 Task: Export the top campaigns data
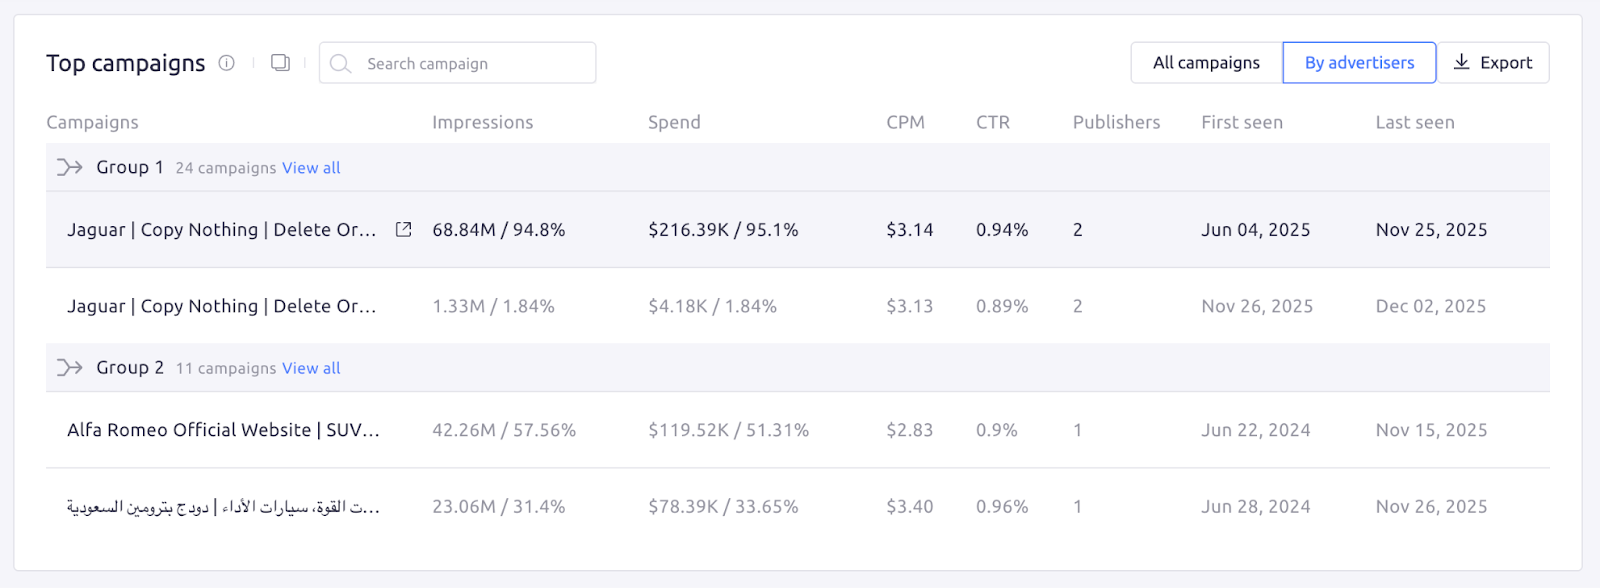click(1494, 62)
